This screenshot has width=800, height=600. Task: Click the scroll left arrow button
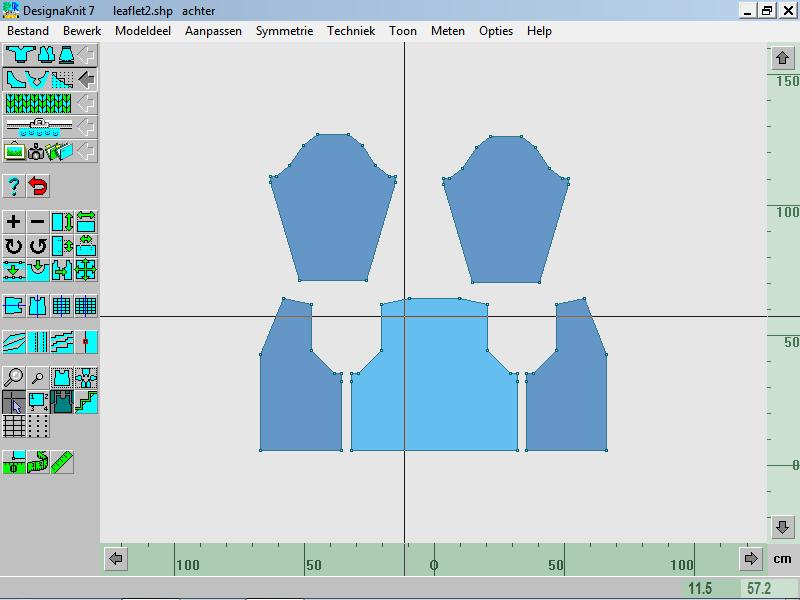coord(116,559)
